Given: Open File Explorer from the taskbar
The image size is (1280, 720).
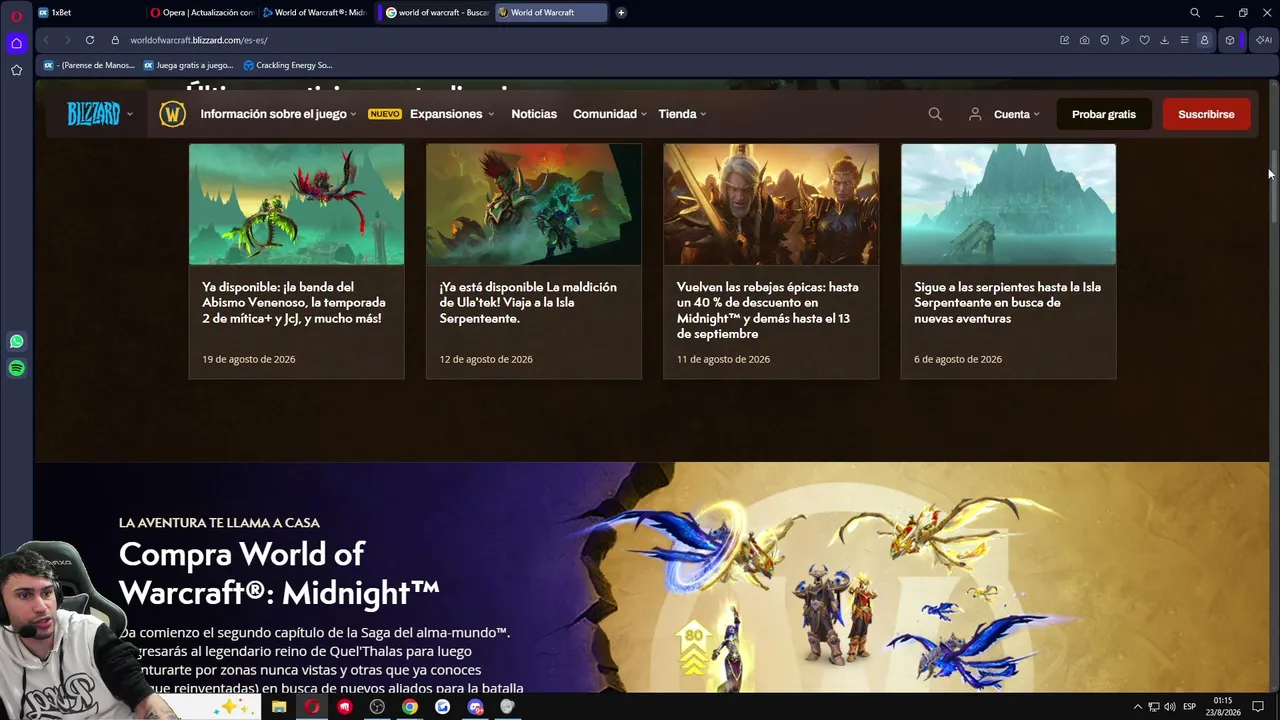Looking at the screenshot, I should (x=279, y=707).
